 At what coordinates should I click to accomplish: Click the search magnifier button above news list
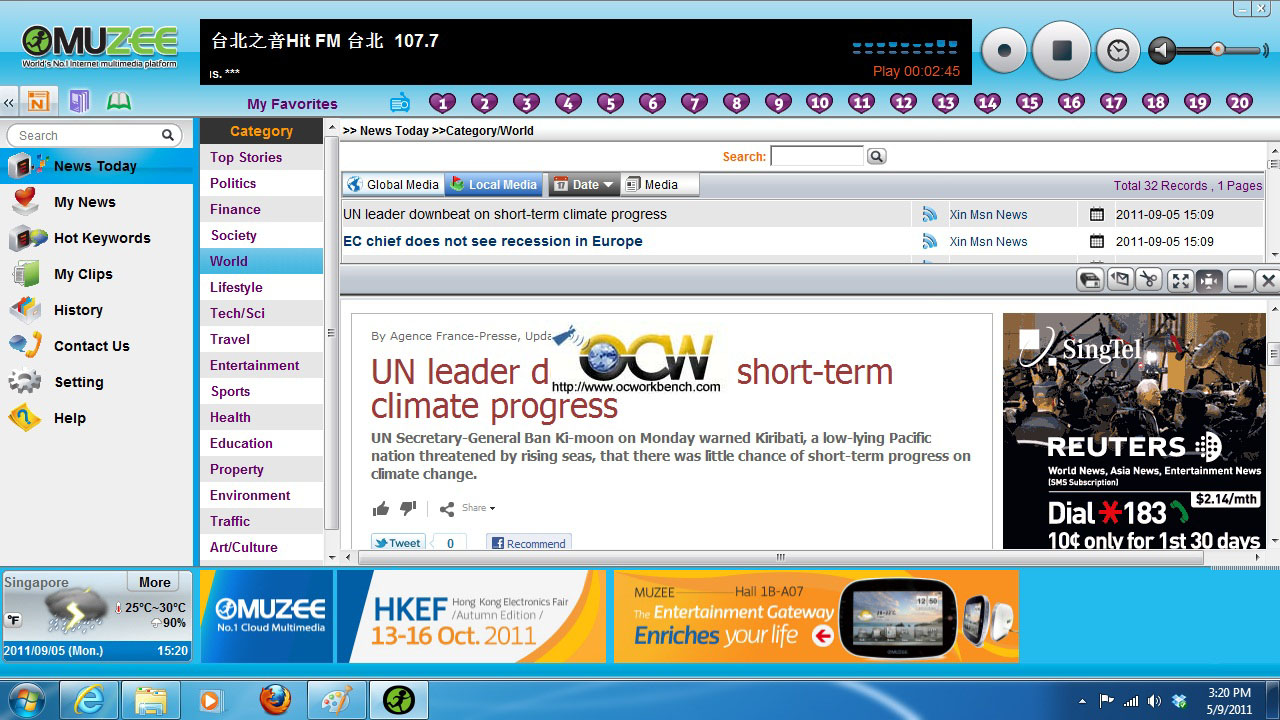click(876, 156)
